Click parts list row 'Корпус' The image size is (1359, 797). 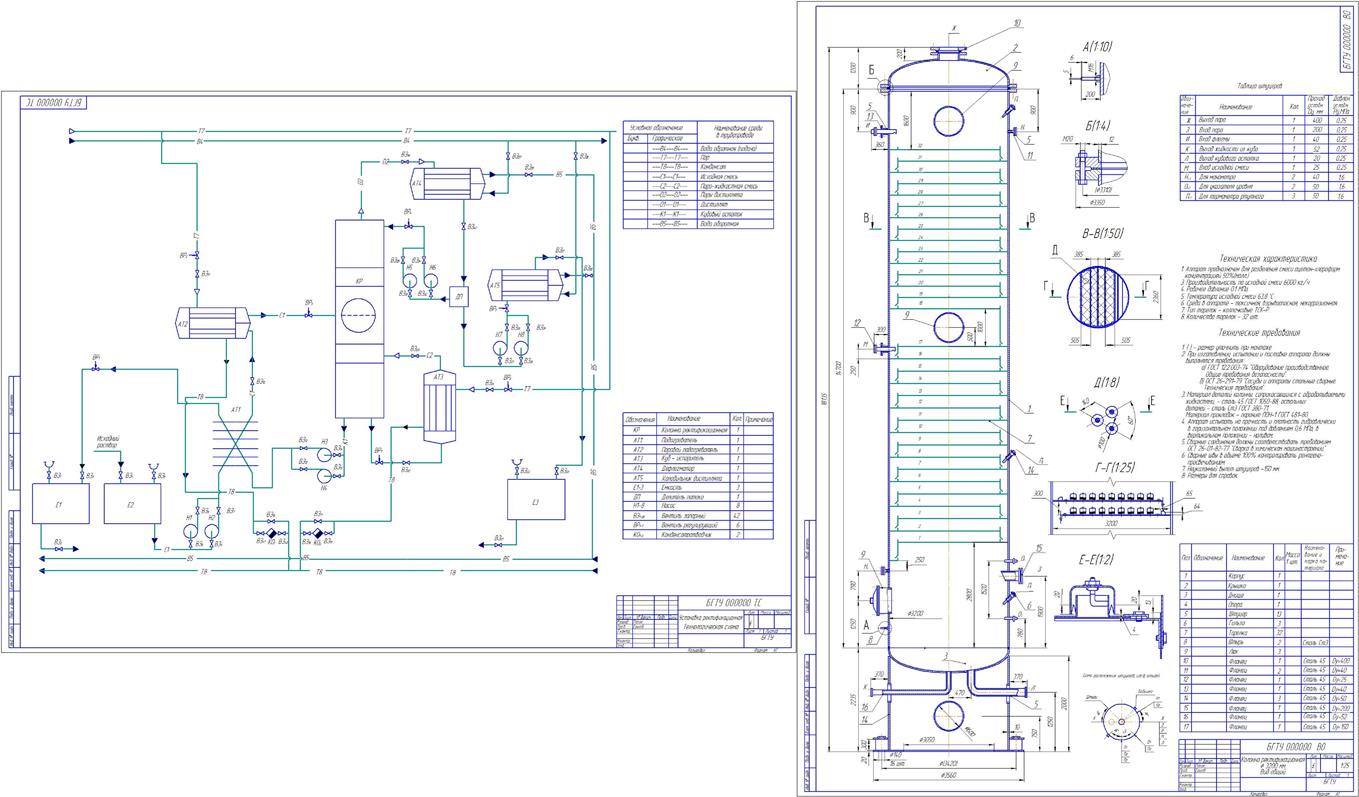click(x=1267, y=576)
